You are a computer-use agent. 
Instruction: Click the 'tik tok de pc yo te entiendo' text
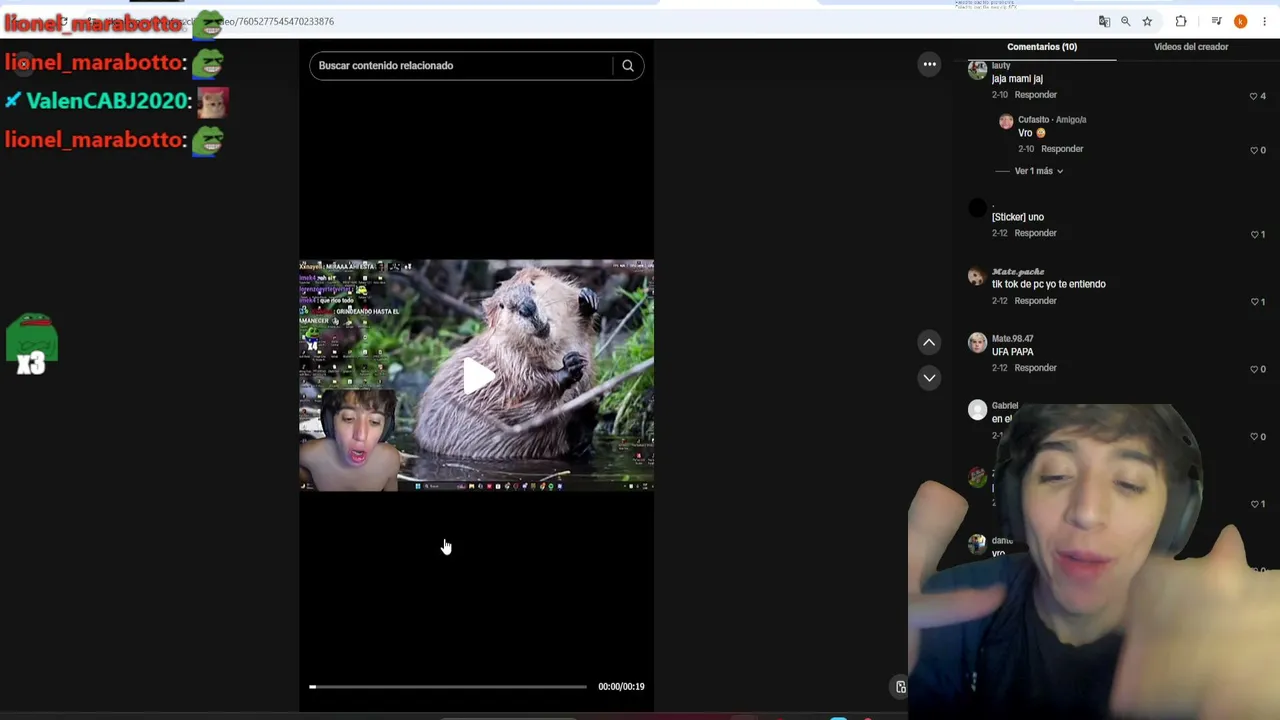[1049, 284]
